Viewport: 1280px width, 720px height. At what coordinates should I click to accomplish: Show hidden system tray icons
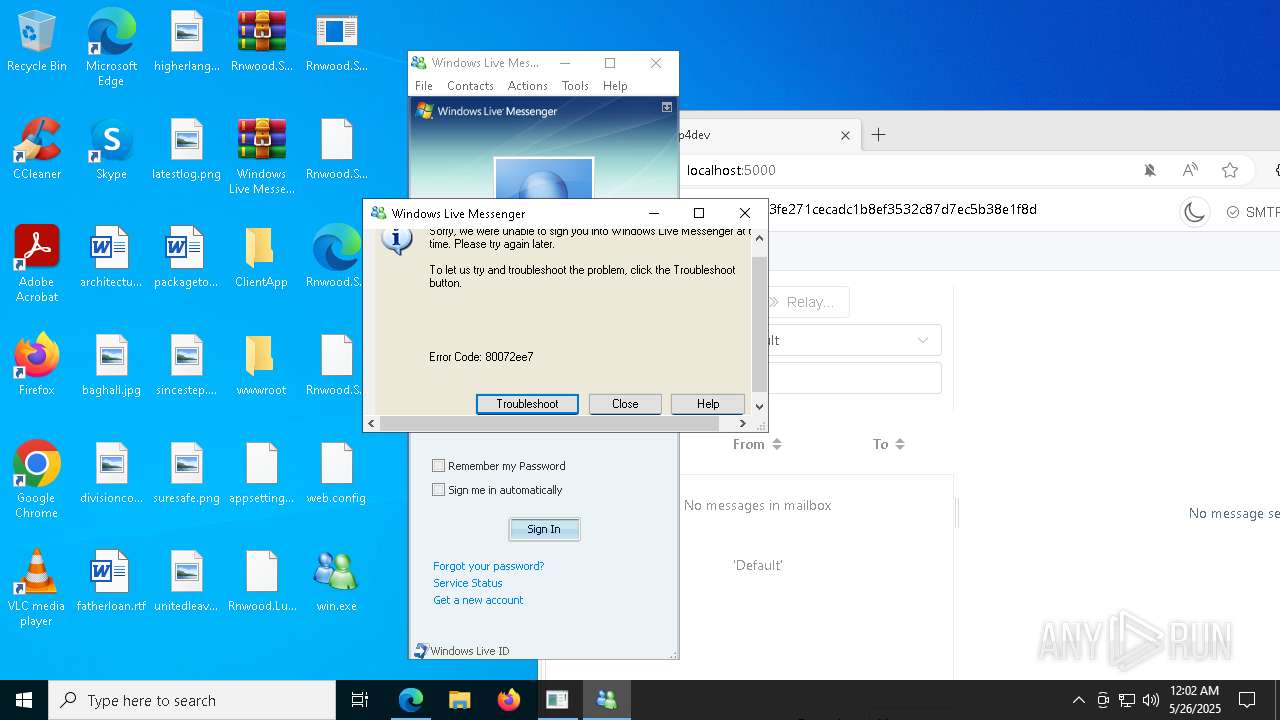pos(1078,700)
